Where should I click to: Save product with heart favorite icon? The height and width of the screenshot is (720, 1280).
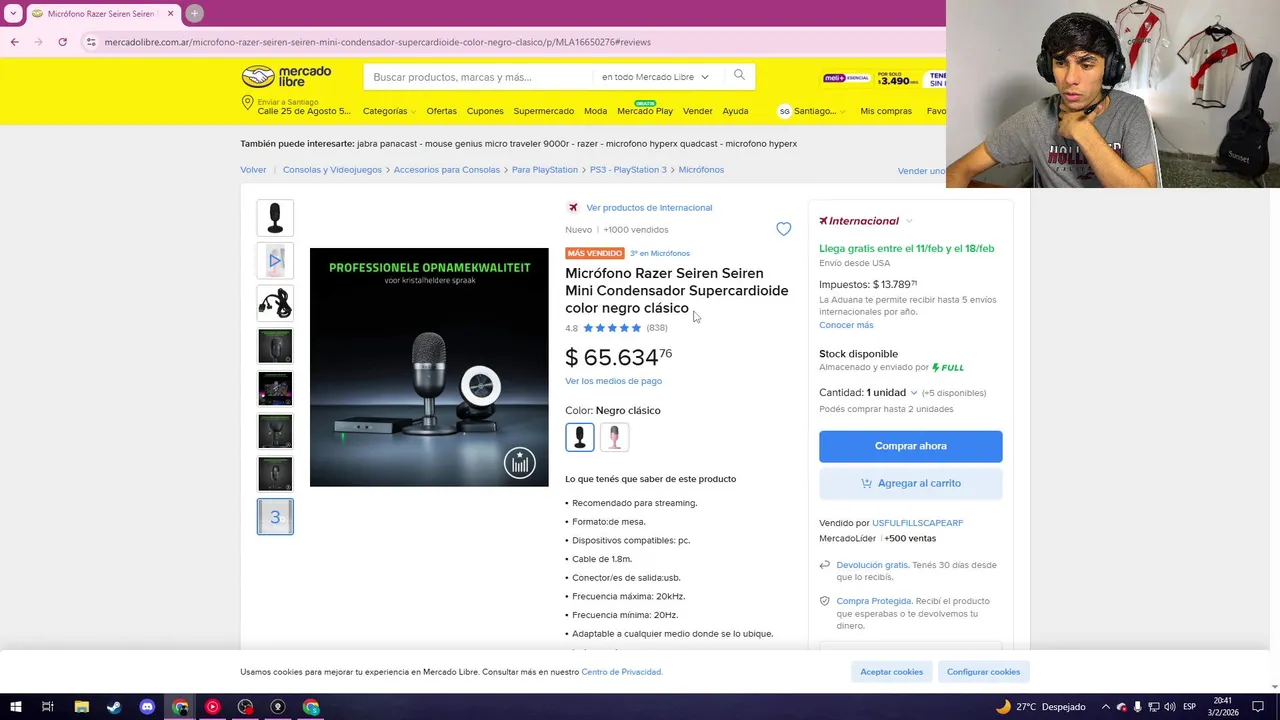point(783,229)
